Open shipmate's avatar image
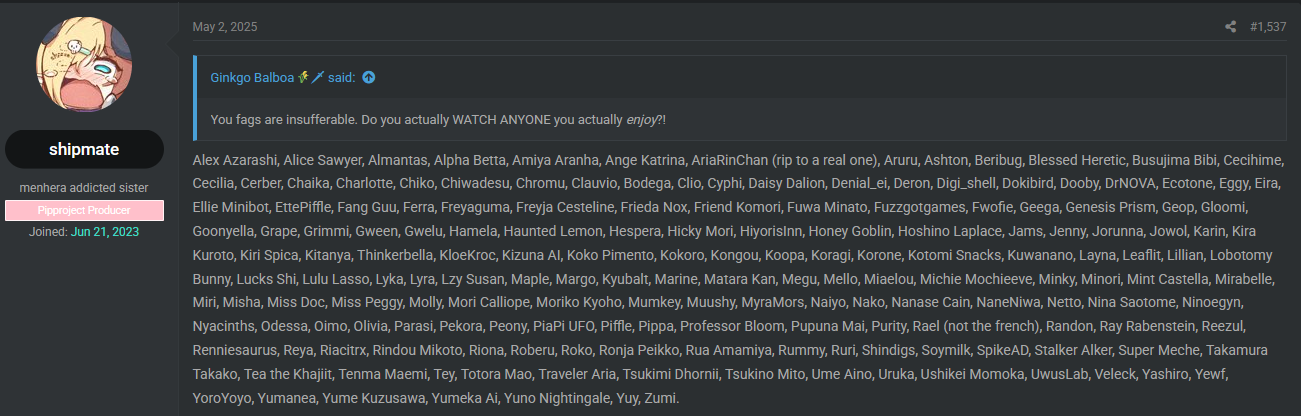 point(85,65)
